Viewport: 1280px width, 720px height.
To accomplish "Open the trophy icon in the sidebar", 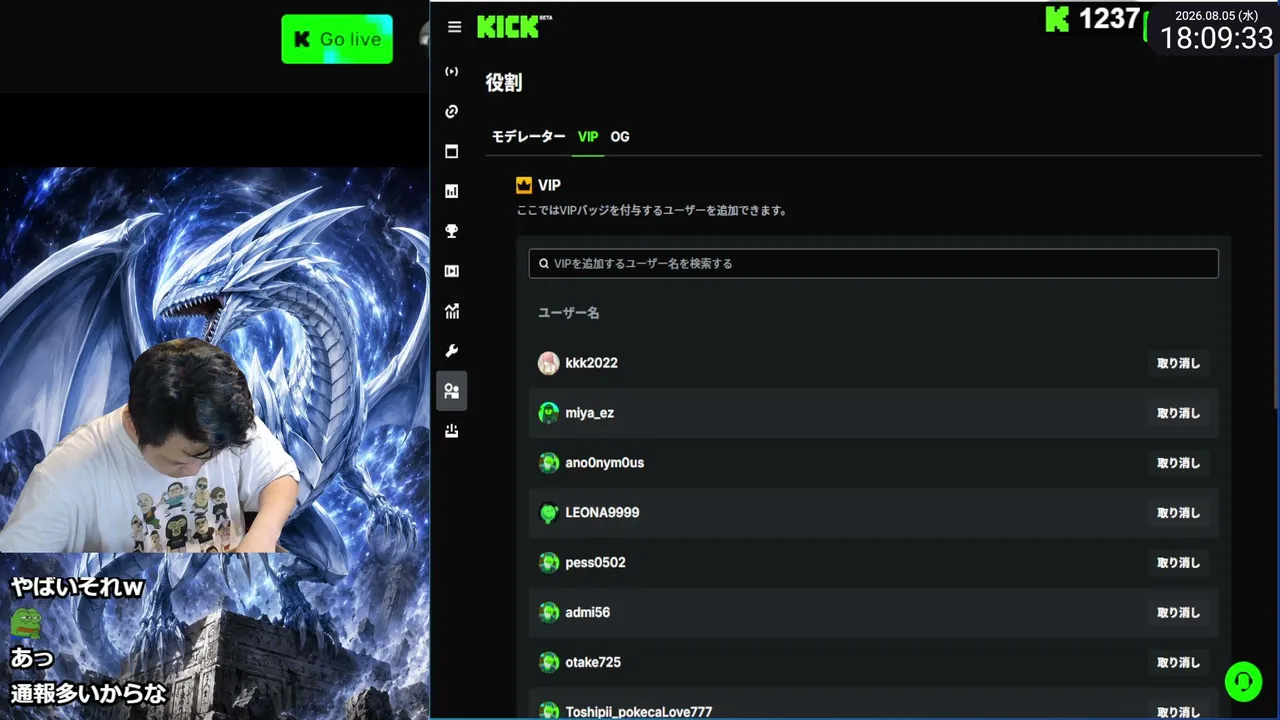I will [x=452, y=231].
